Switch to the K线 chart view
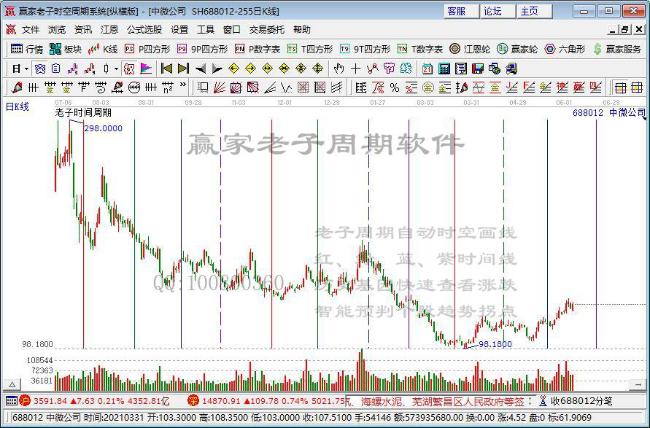Screen dimensions: 650x428 103,49
